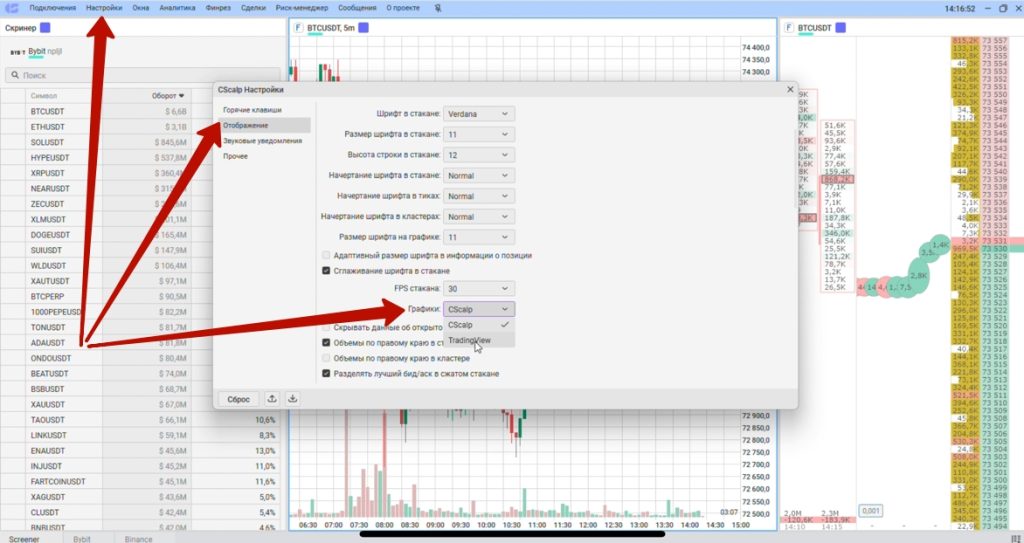Click the 0,001 lot size box in order book

tap(871, 510)
